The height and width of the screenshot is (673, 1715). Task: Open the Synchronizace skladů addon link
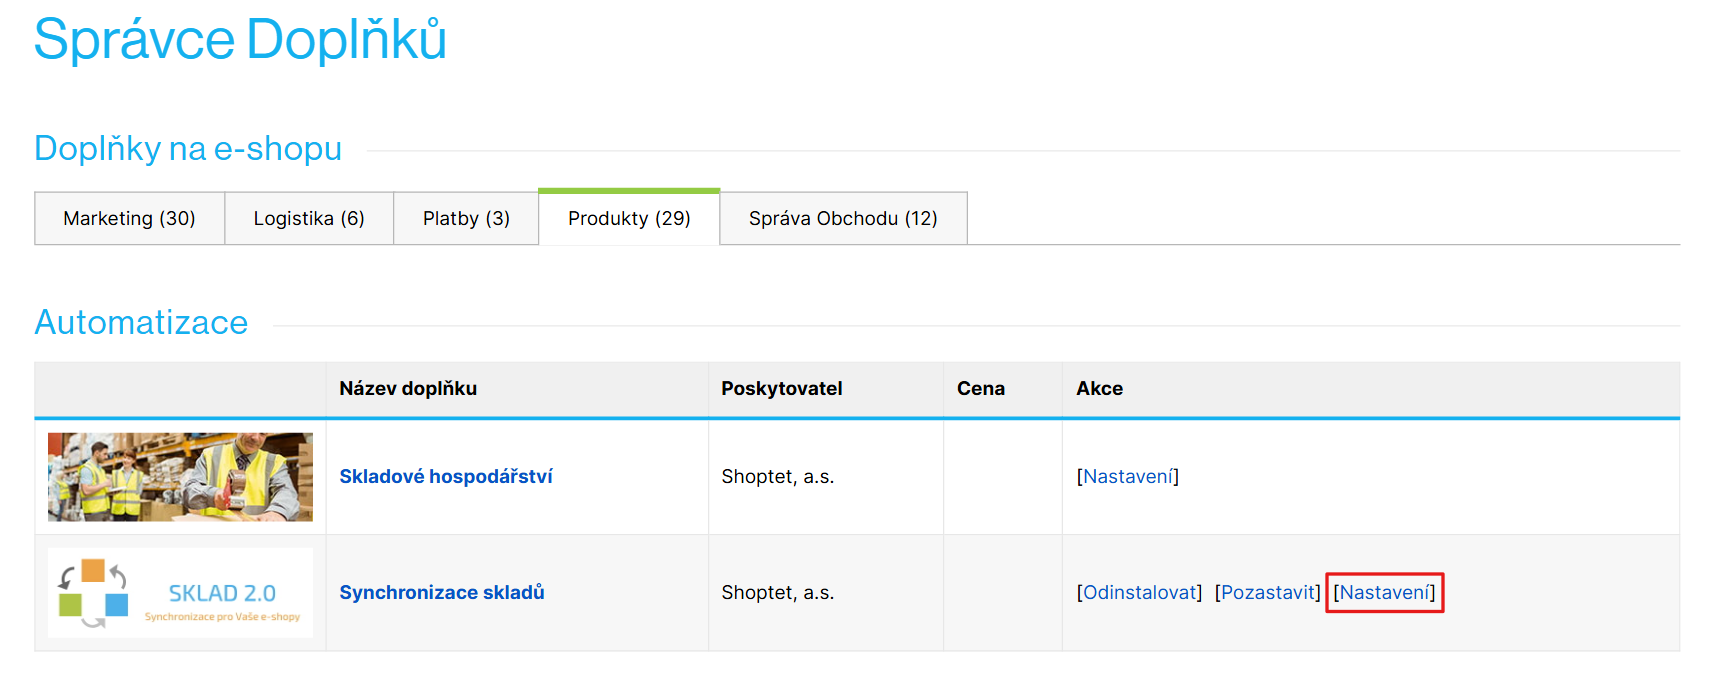(x=442, y=593)
